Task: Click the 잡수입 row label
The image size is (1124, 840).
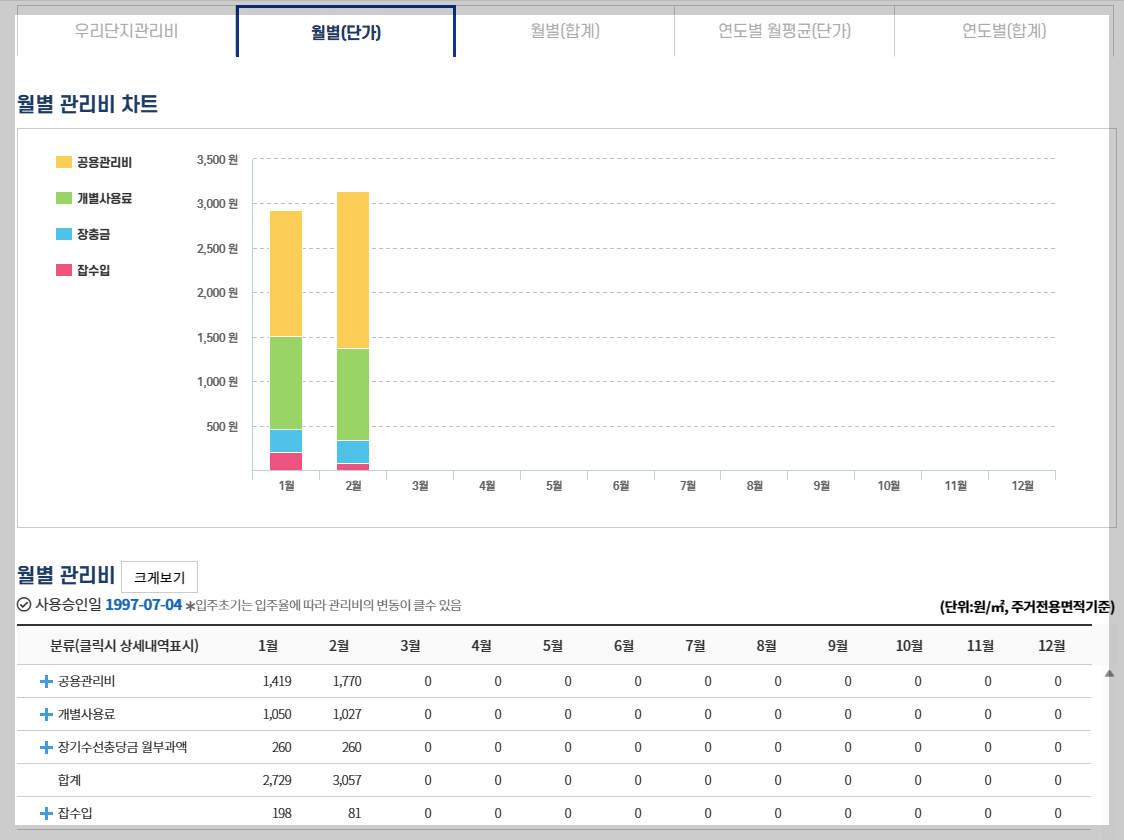Action: [75, 813]
